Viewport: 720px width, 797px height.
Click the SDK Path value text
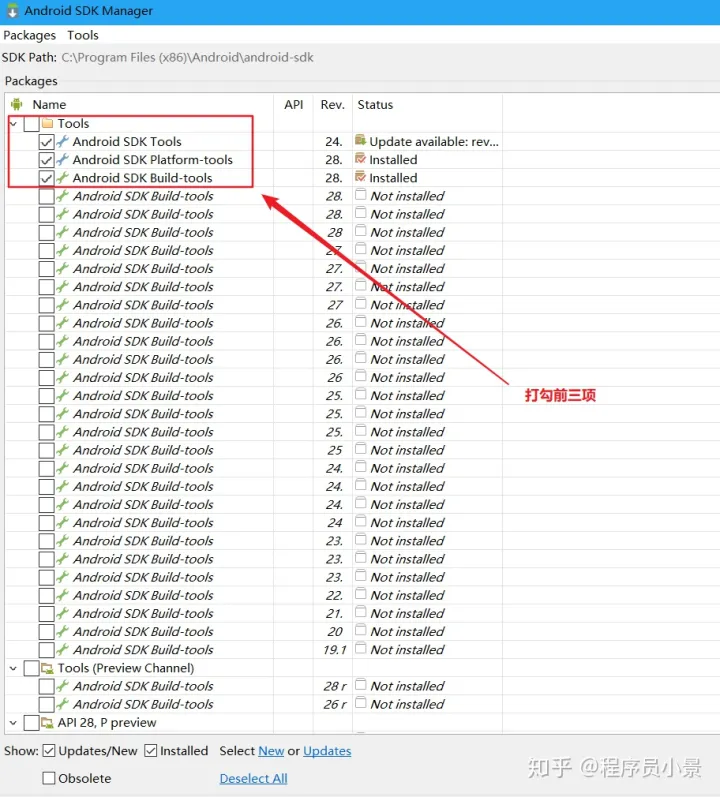(187, 57)
